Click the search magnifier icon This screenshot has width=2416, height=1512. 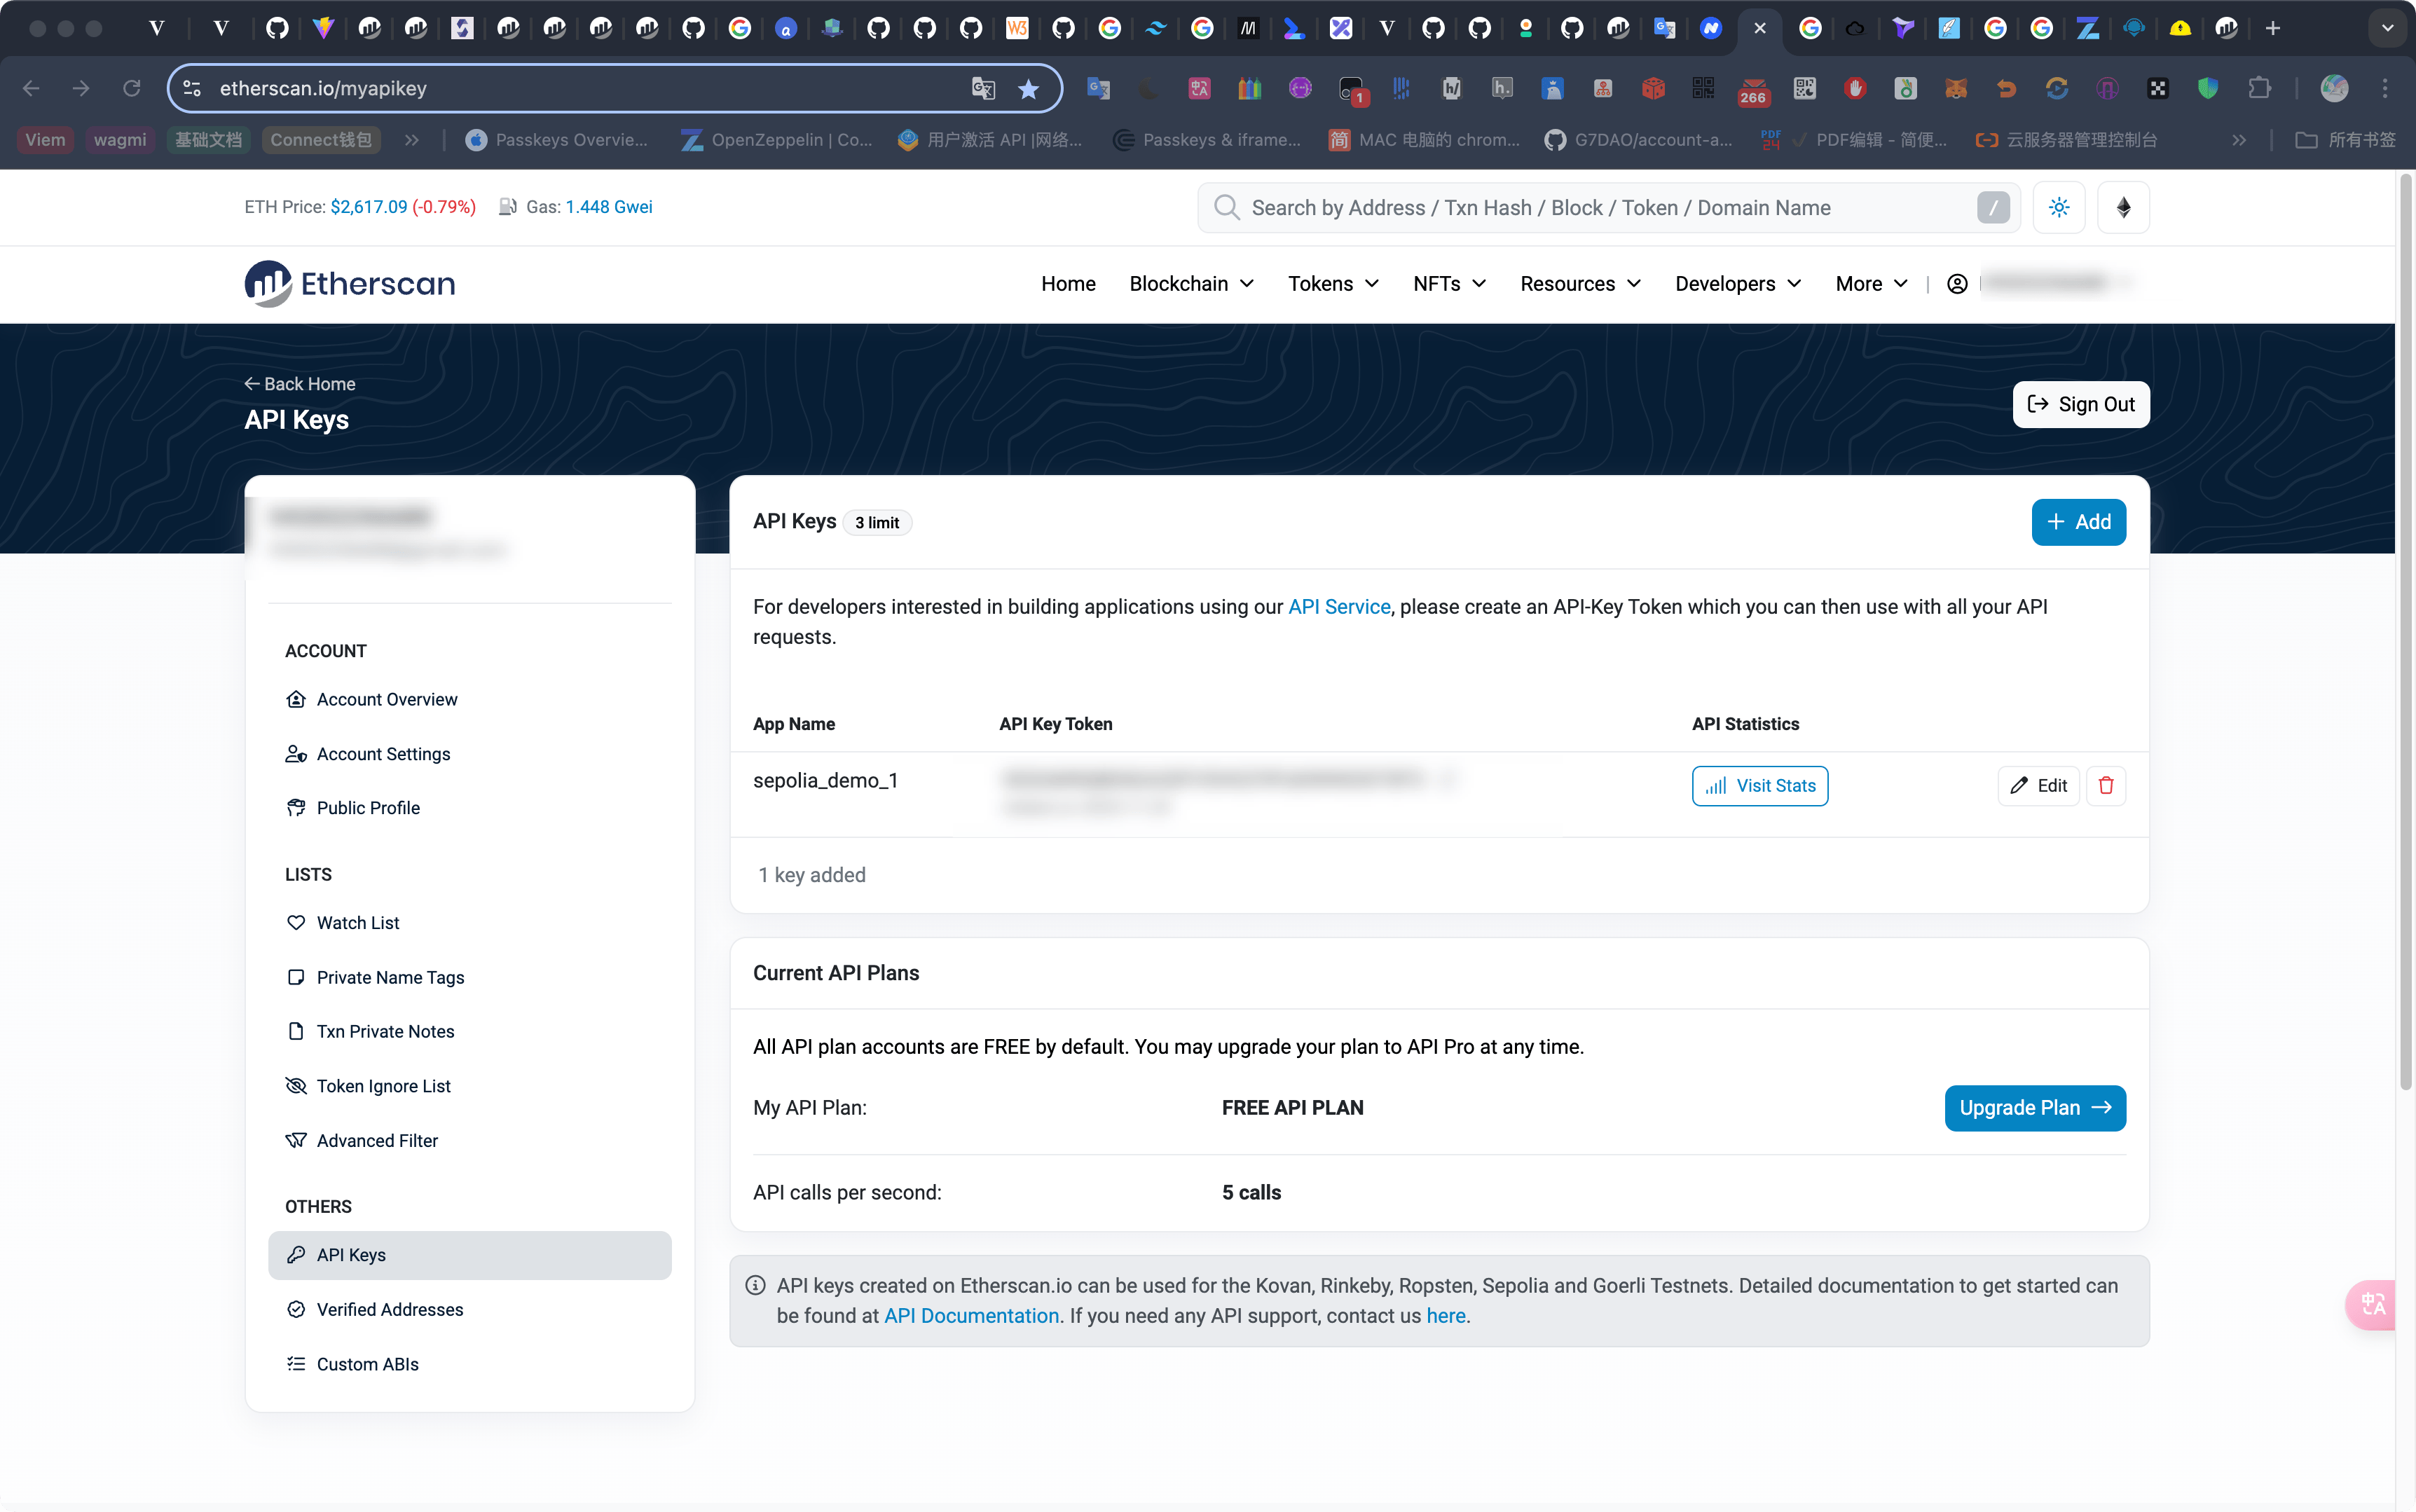pyautogui.click(x=1226, y=208)
